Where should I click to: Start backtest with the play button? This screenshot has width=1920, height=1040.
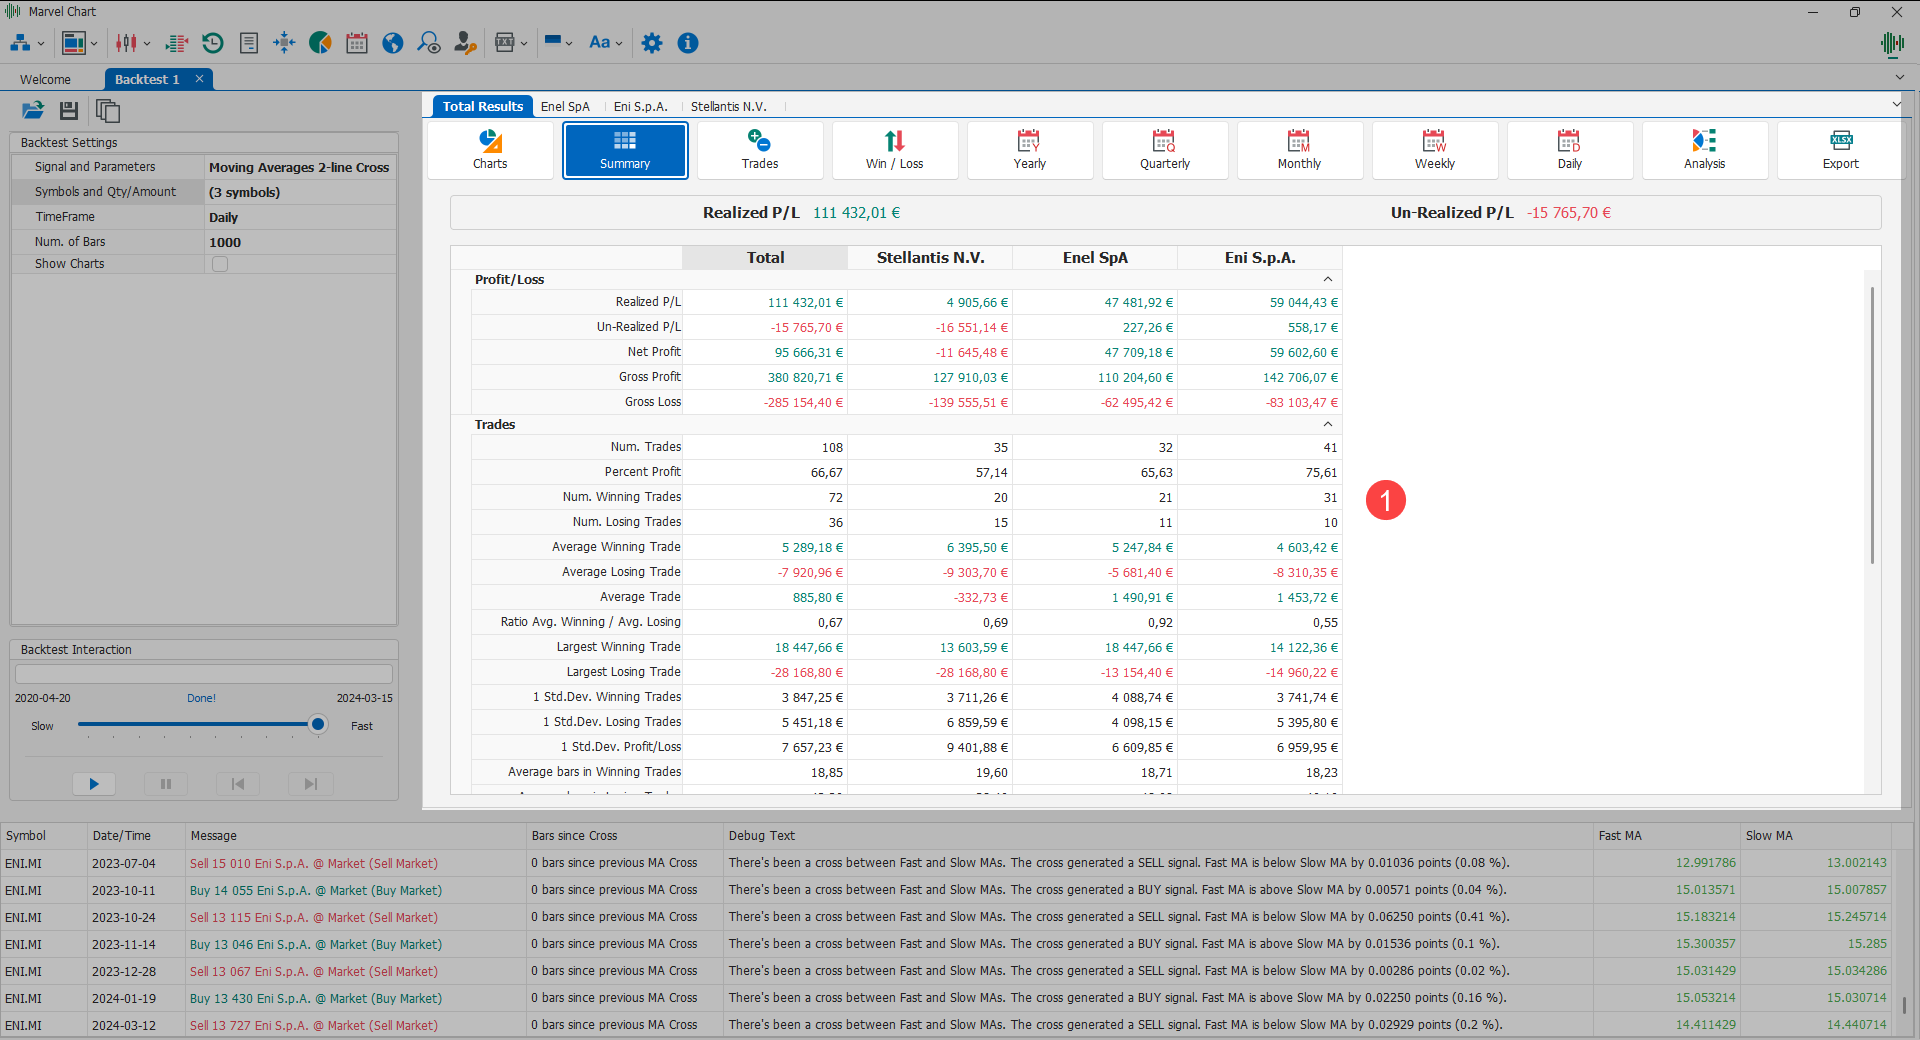point(94,784)
